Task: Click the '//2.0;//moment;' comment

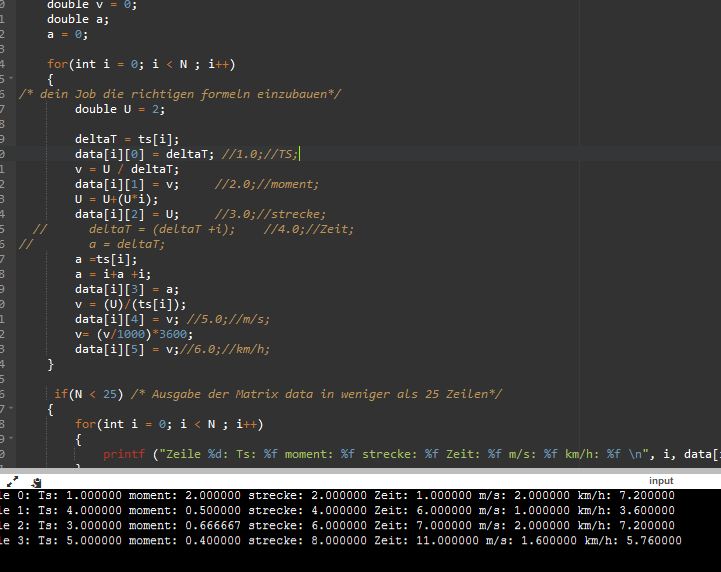Action: click(x=267, y=184)
